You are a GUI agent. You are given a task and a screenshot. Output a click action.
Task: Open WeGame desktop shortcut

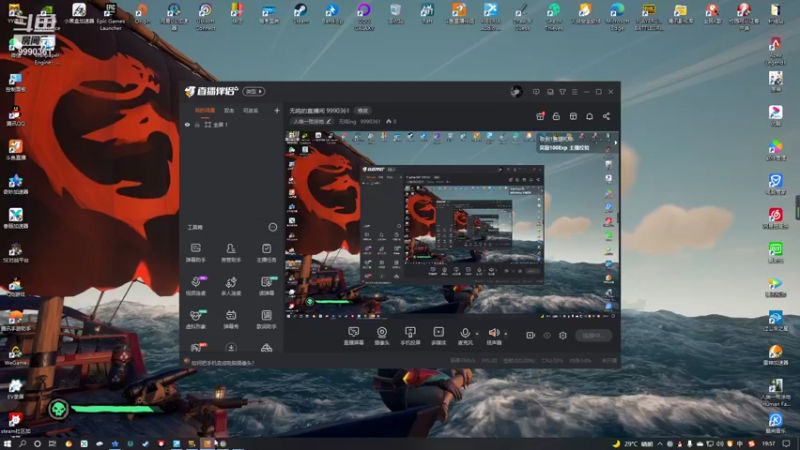point(15,355)
